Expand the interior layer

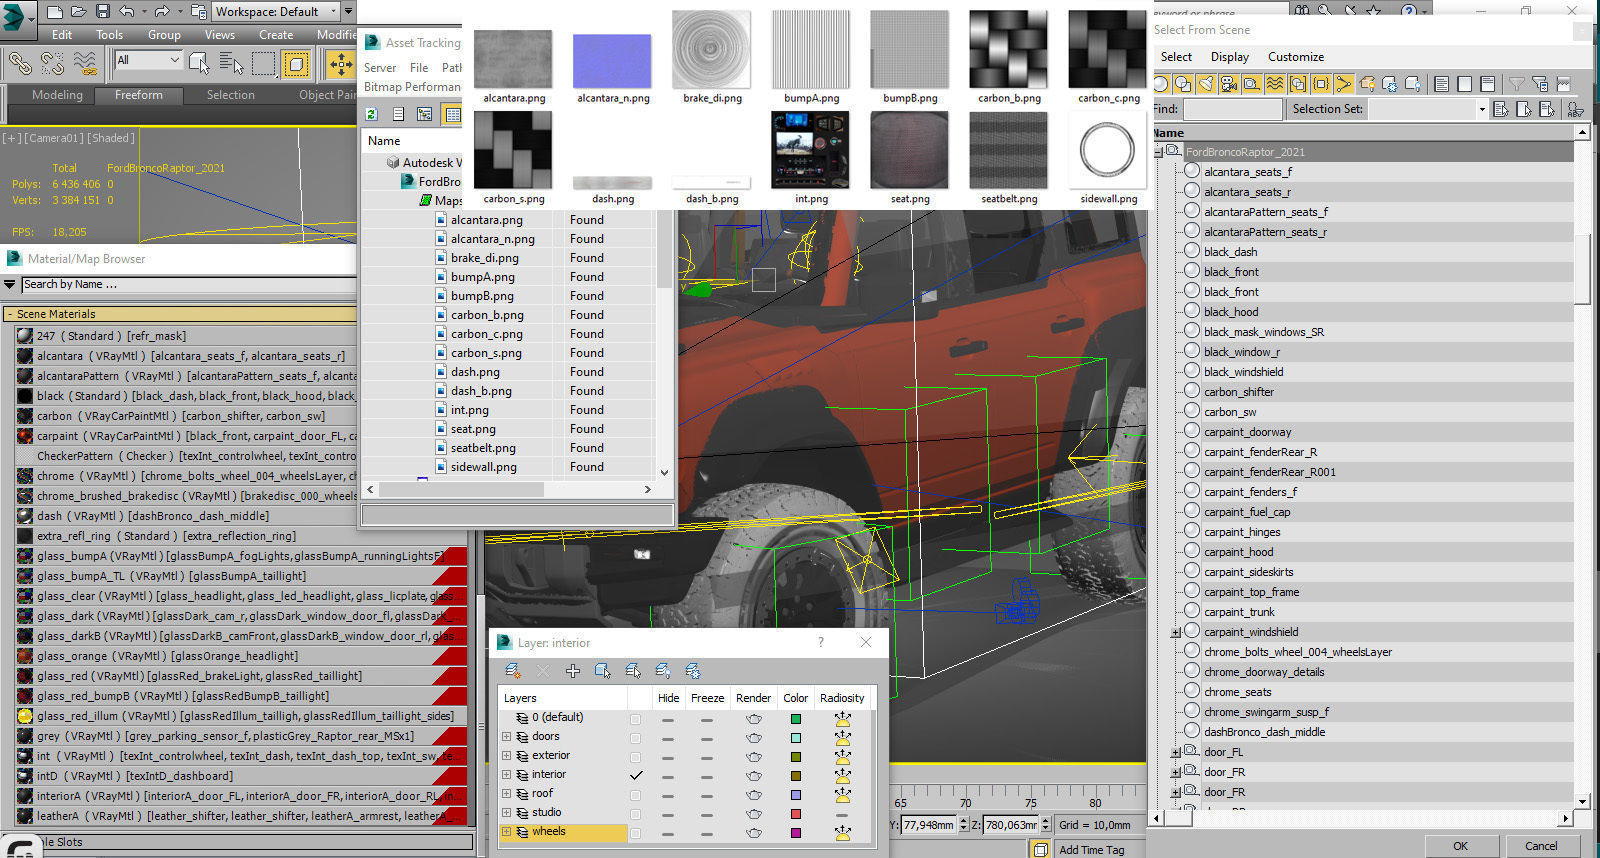pos(507,775)
